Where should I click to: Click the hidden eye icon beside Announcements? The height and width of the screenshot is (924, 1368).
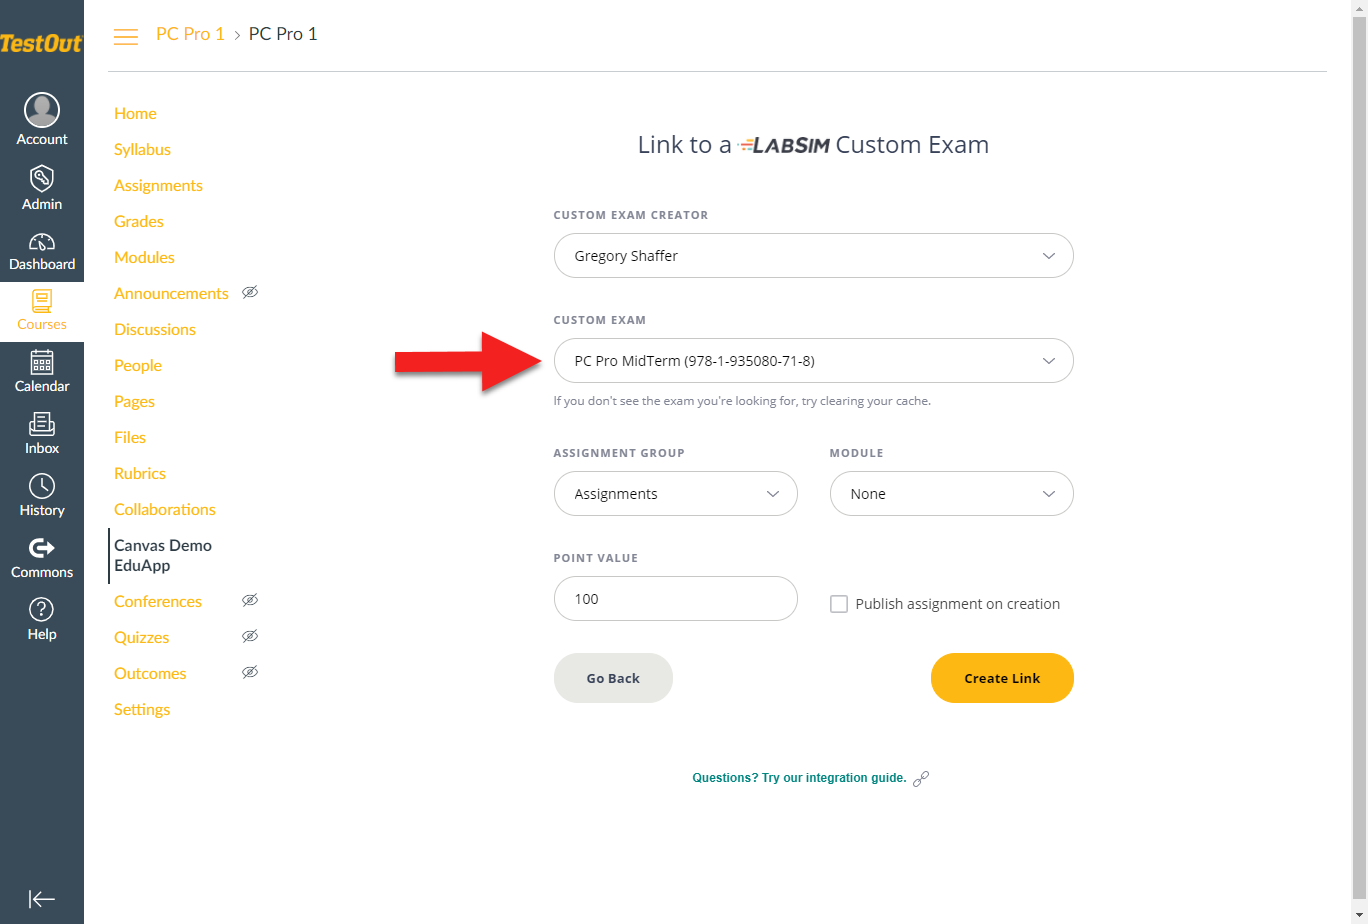pos(250,292)
